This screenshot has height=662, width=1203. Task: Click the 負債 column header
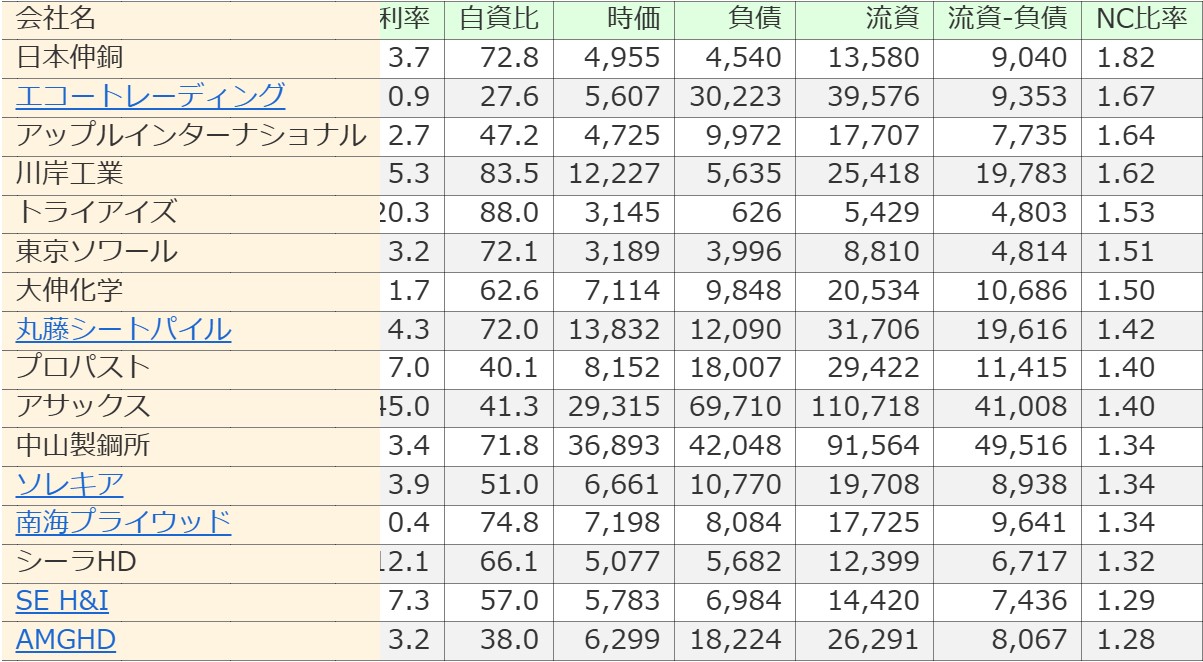pos(755,18)
